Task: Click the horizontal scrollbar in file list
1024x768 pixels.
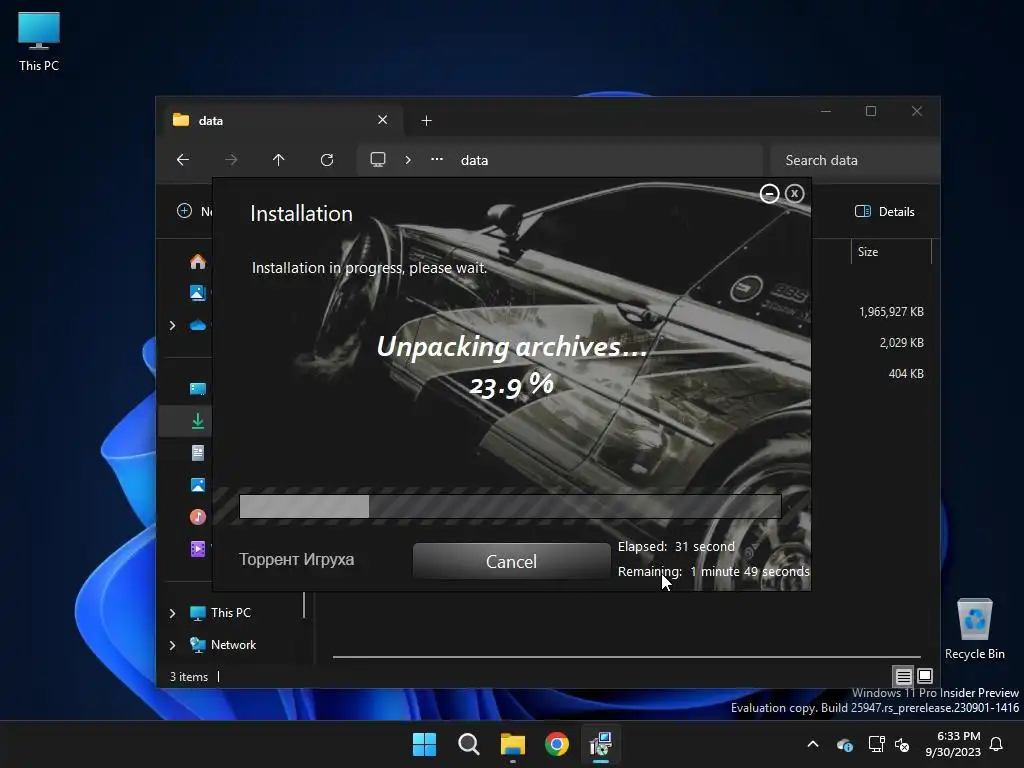Action: point(627,656)
